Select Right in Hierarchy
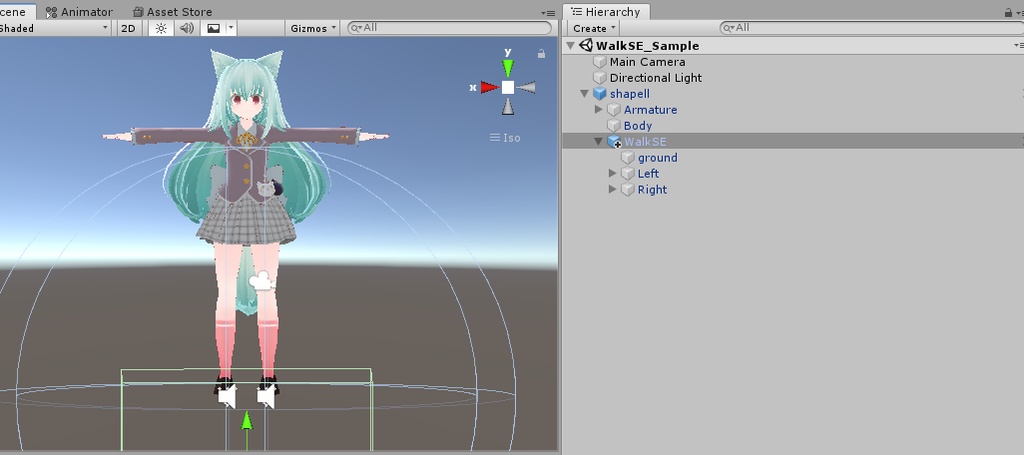The image size is (1024, 455). tap(652, 190)
